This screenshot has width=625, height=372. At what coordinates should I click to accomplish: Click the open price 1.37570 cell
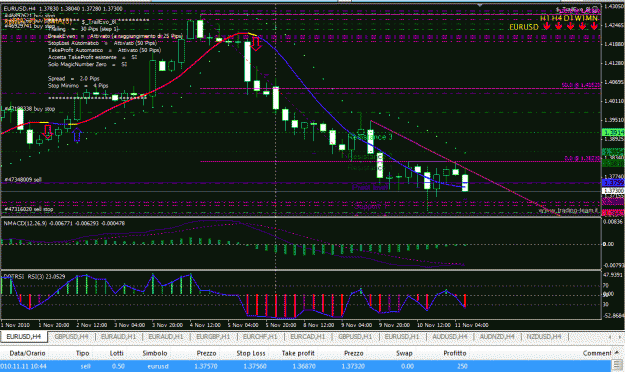pyautogui.click(x=206, y=366)
